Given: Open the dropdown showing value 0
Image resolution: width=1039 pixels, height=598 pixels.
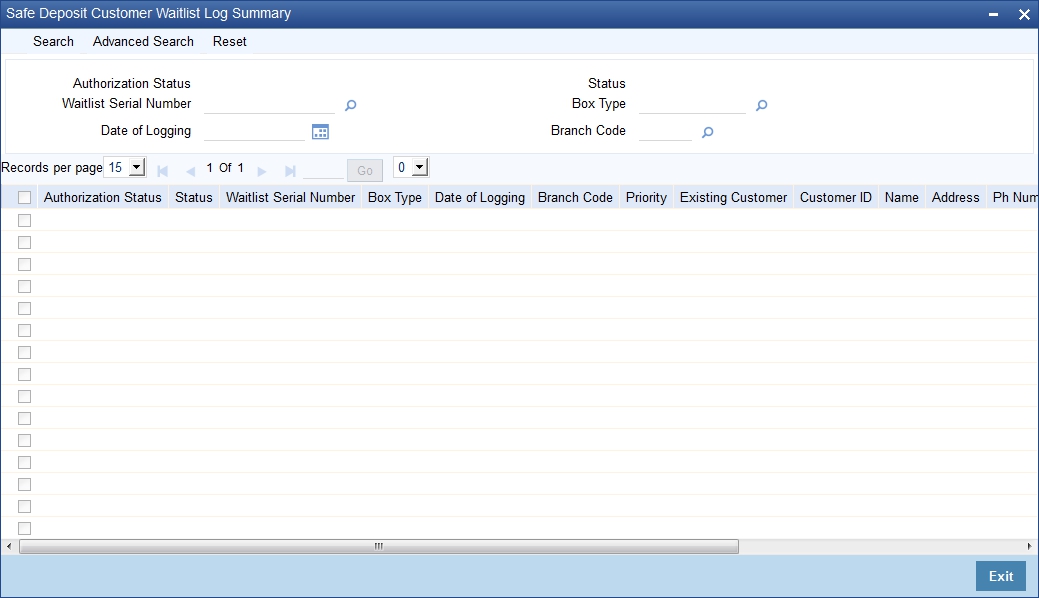Looking at the screenshot, I should (x=411, y=167).
